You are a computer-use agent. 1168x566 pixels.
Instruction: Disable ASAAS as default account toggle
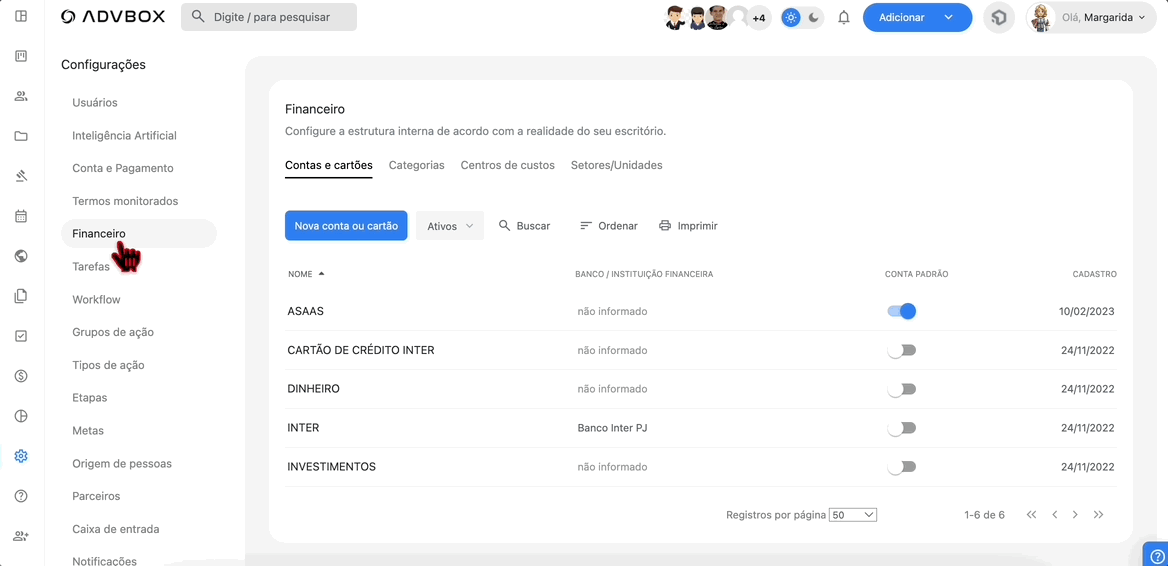point(901,311)
